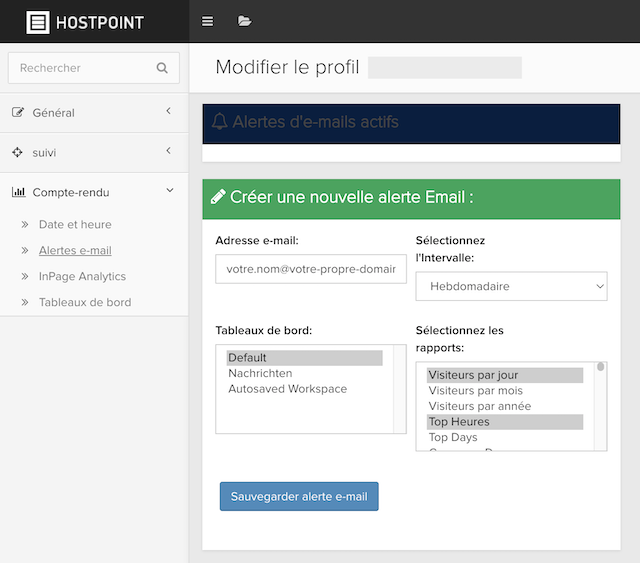
Task: Click the Hostpoint logo icon
Action: click(38, 22)
